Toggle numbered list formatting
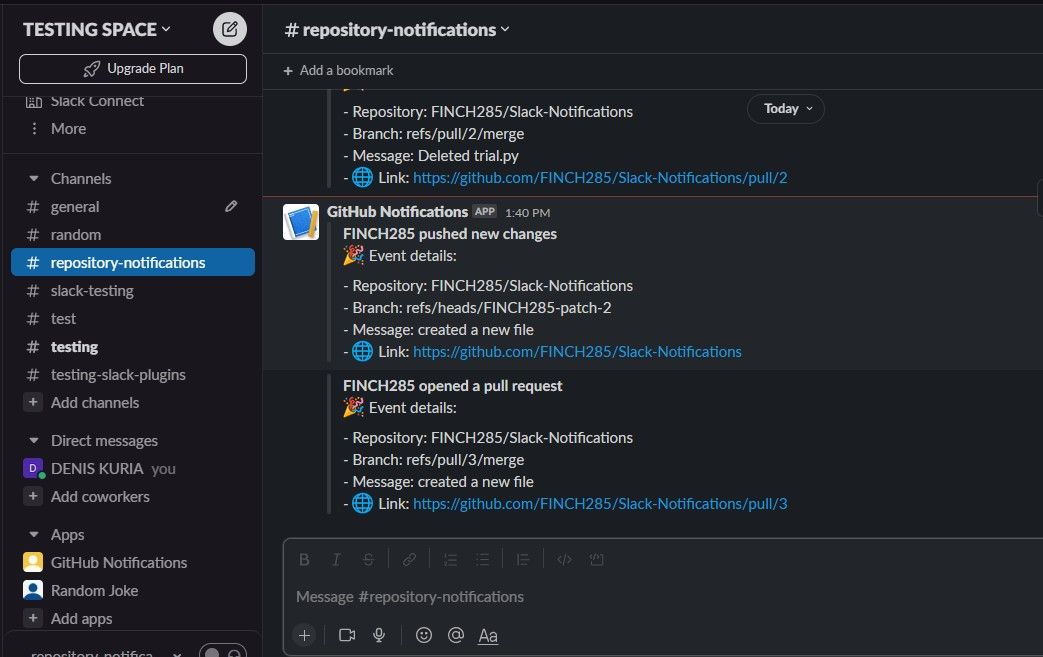Image resolution: width=1043 pixels, height=657 pixels. (x=450, y=559)
